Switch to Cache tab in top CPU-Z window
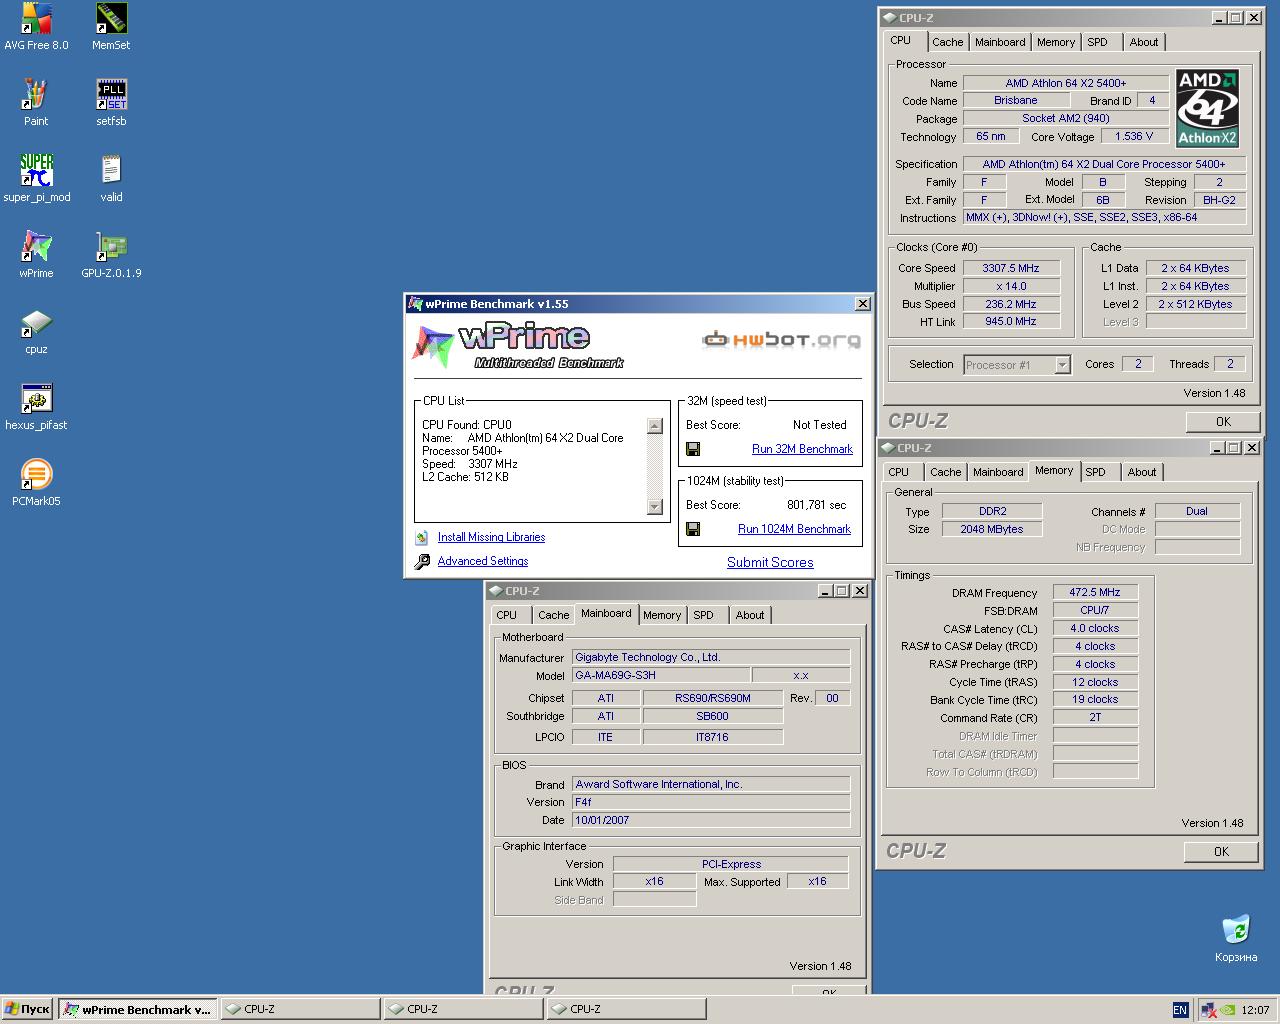The width and height of the screenshot is (1280, 1024). point(947,42)
